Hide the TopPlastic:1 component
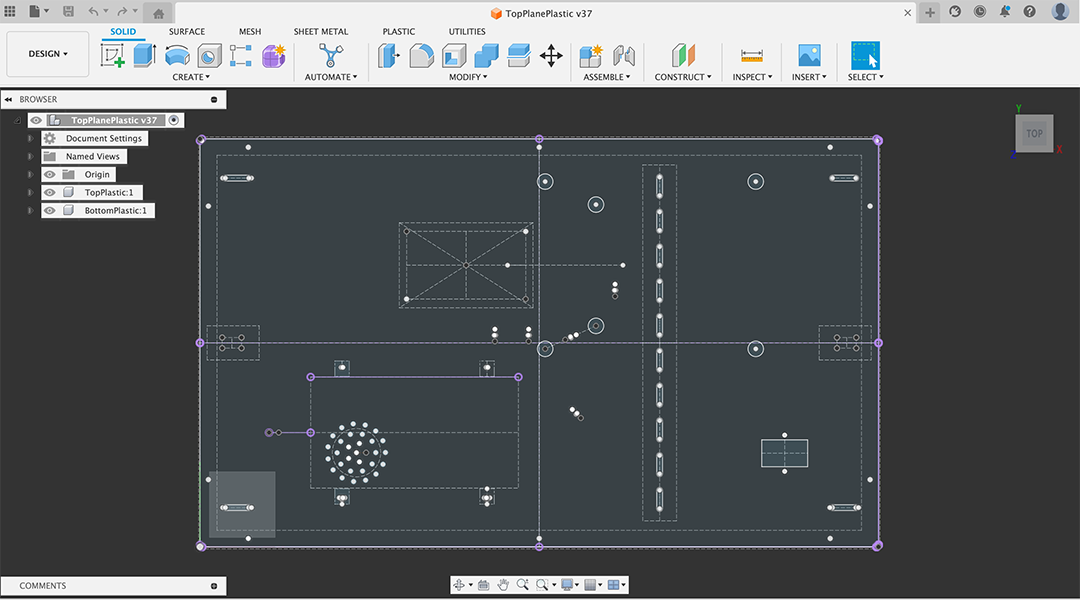Image resolution: width=1080 pixels, height=600 pixels. pos(50,193)
